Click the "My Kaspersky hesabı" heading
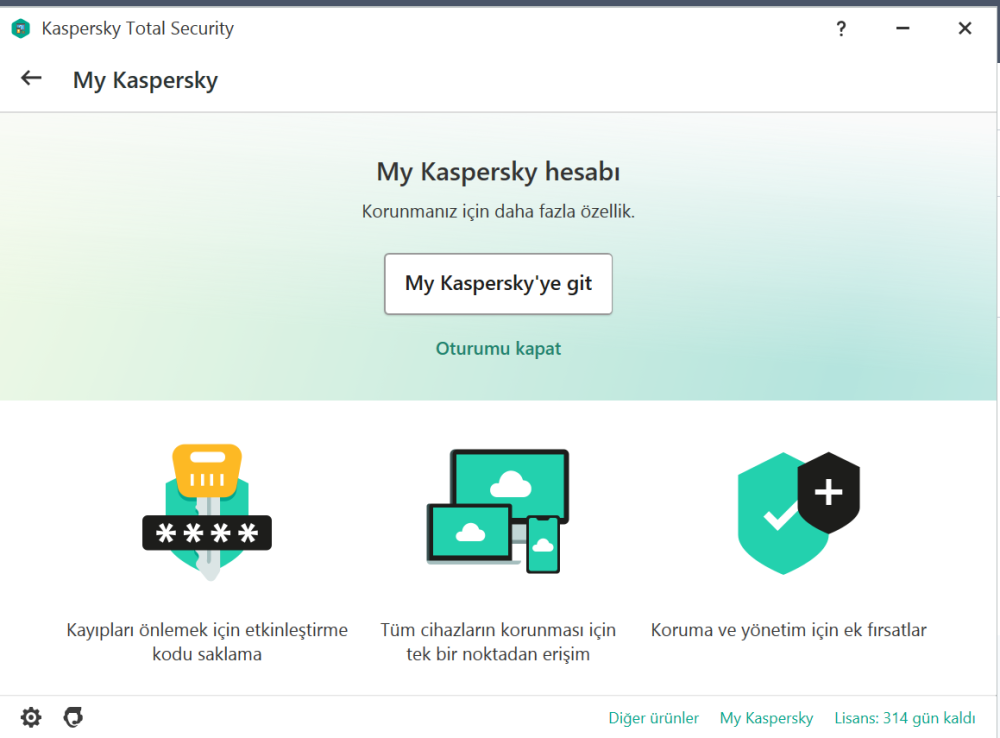Viewport: 1000px width, 738px height. [x=498, y=172]
